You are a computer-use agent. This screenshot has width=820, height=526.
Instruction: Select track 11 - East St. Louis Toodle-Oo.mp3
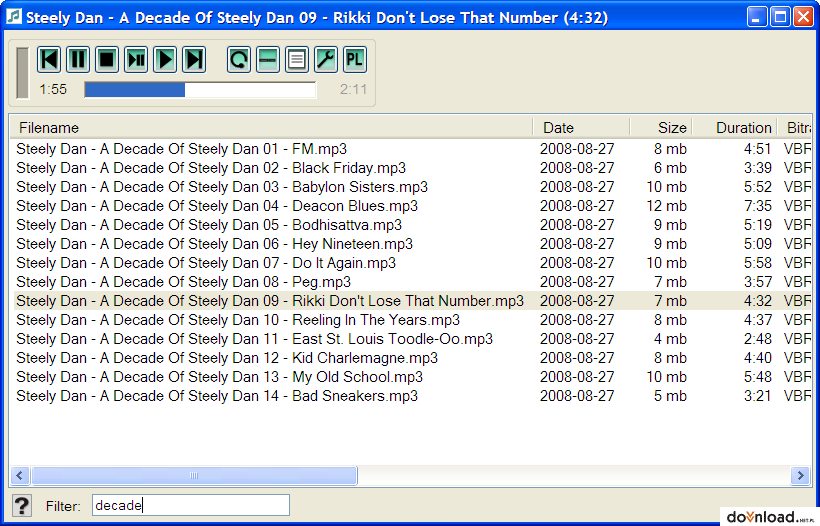coord(255,339)
